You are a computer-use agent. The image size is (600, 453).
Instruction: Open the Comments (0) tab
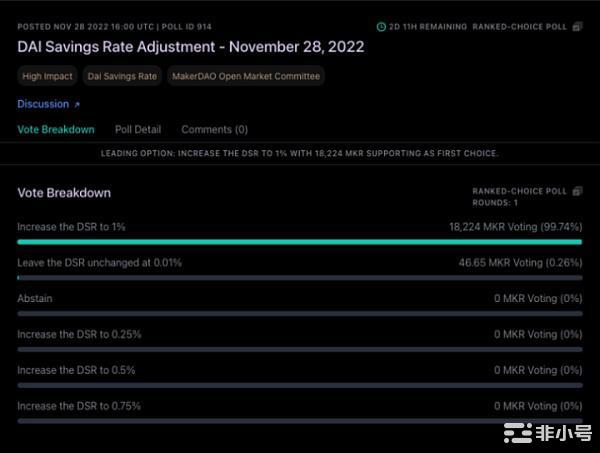[x=214, y=129]
